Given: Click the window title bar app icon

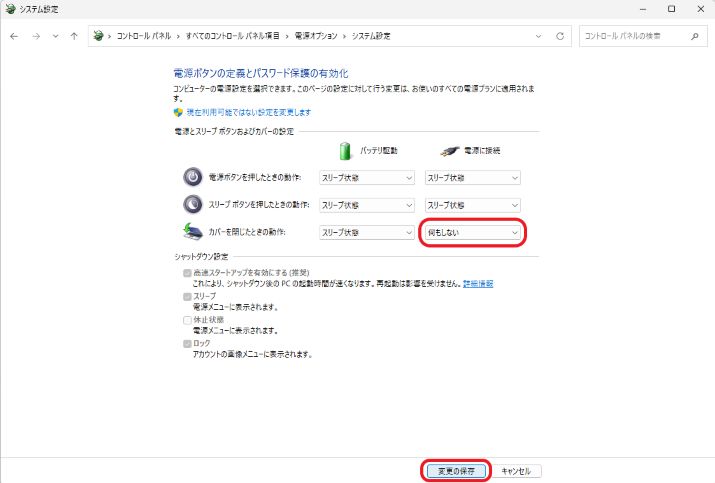Looking at the screenshot, I should [x=10, y=9].
